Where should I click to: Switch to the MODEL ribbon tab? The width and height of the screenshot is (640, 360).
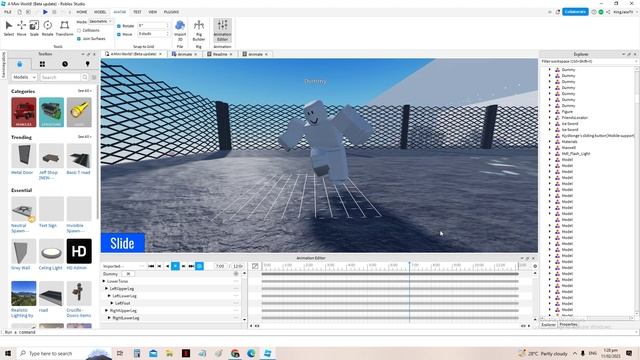coord(100,12)
